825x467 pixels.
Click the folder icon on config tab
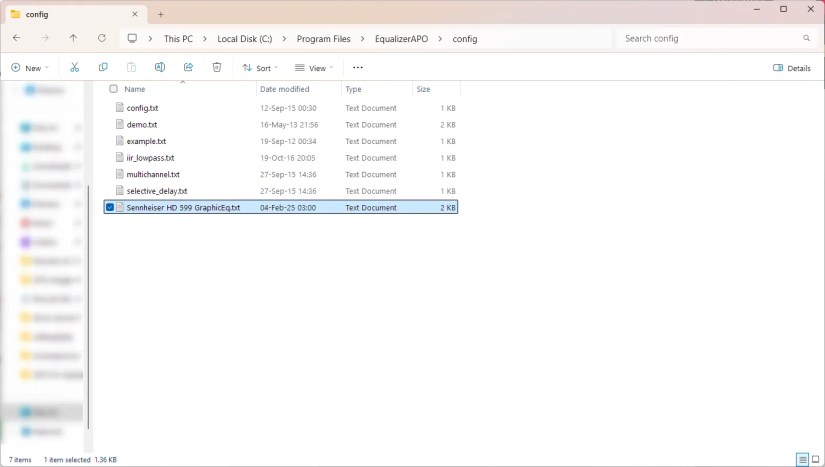(16, 14)
